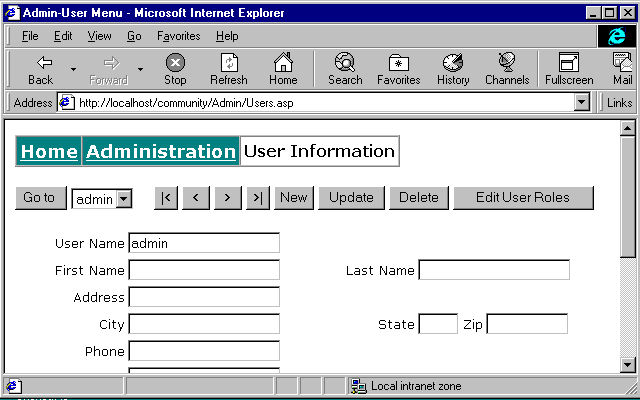Viewport: 640px width, 400px height.
Task: Click the Local intranet zone icon
Action: tap(359, 386)
